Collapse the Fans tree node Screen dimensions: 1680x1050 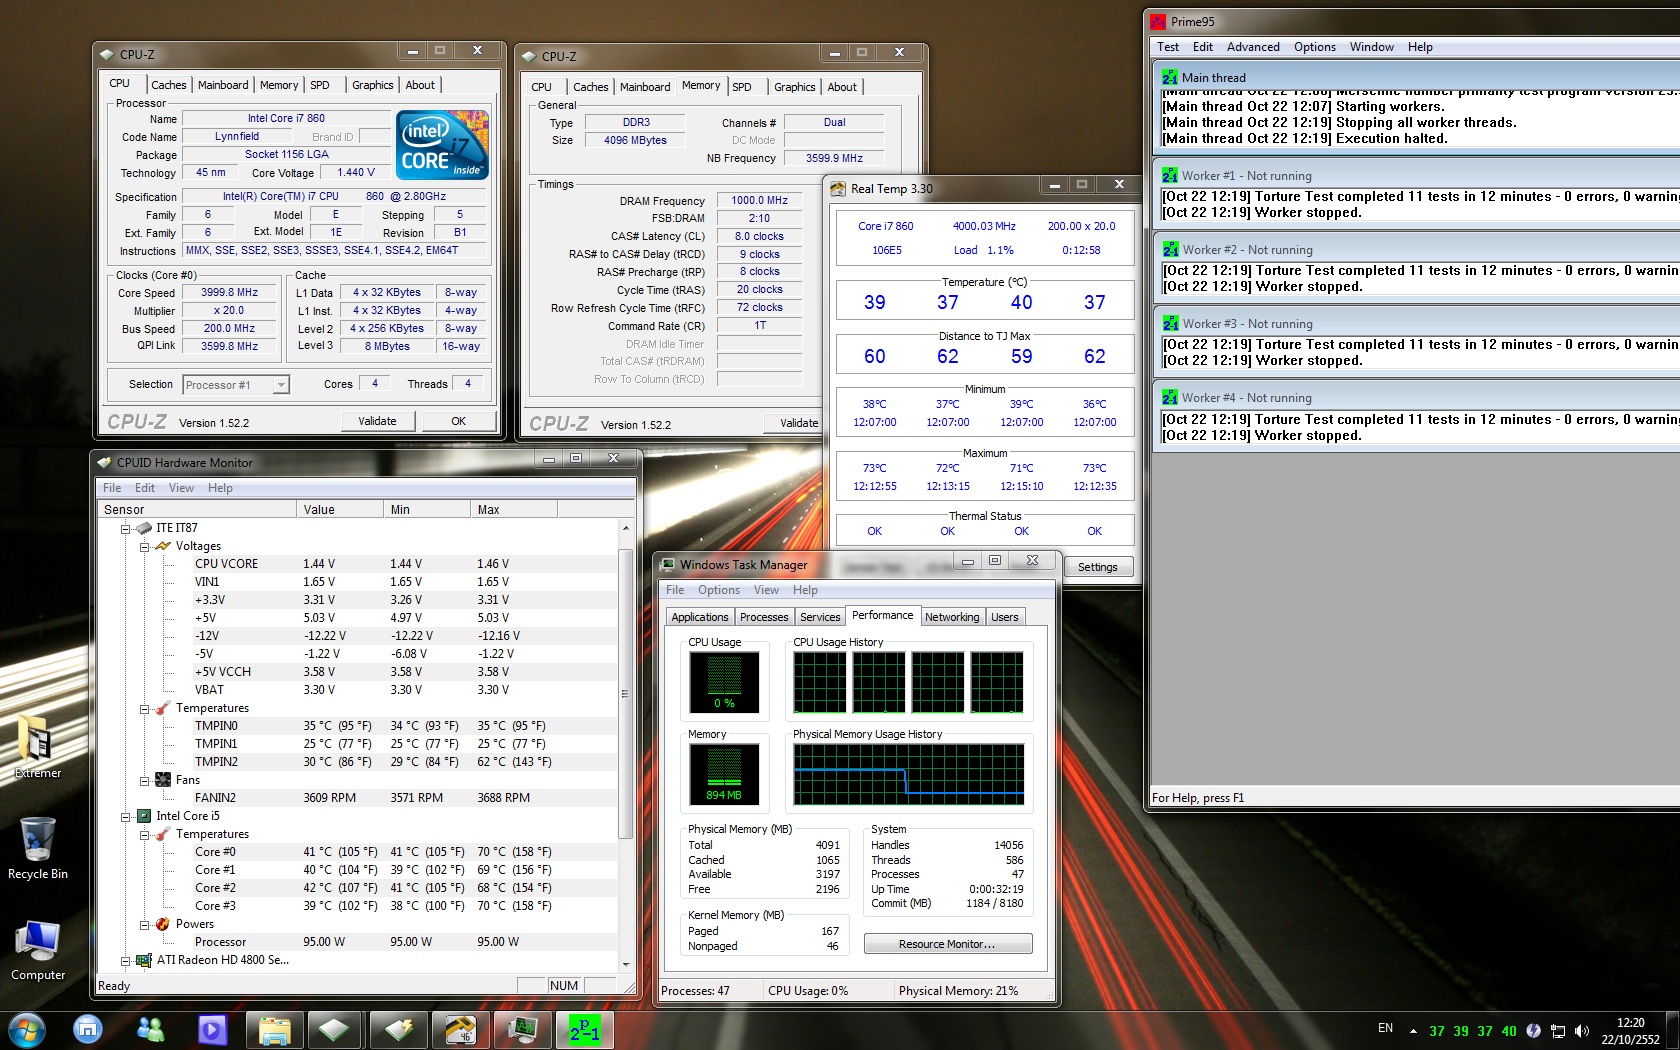(x=145, y=781)
